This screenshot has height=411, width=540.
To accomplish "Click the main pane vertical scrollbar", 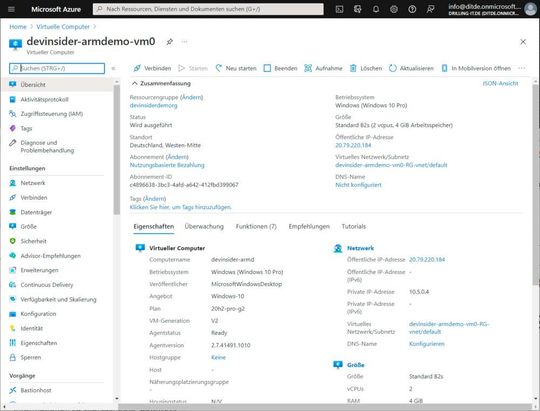I will [x=536, y=184].
